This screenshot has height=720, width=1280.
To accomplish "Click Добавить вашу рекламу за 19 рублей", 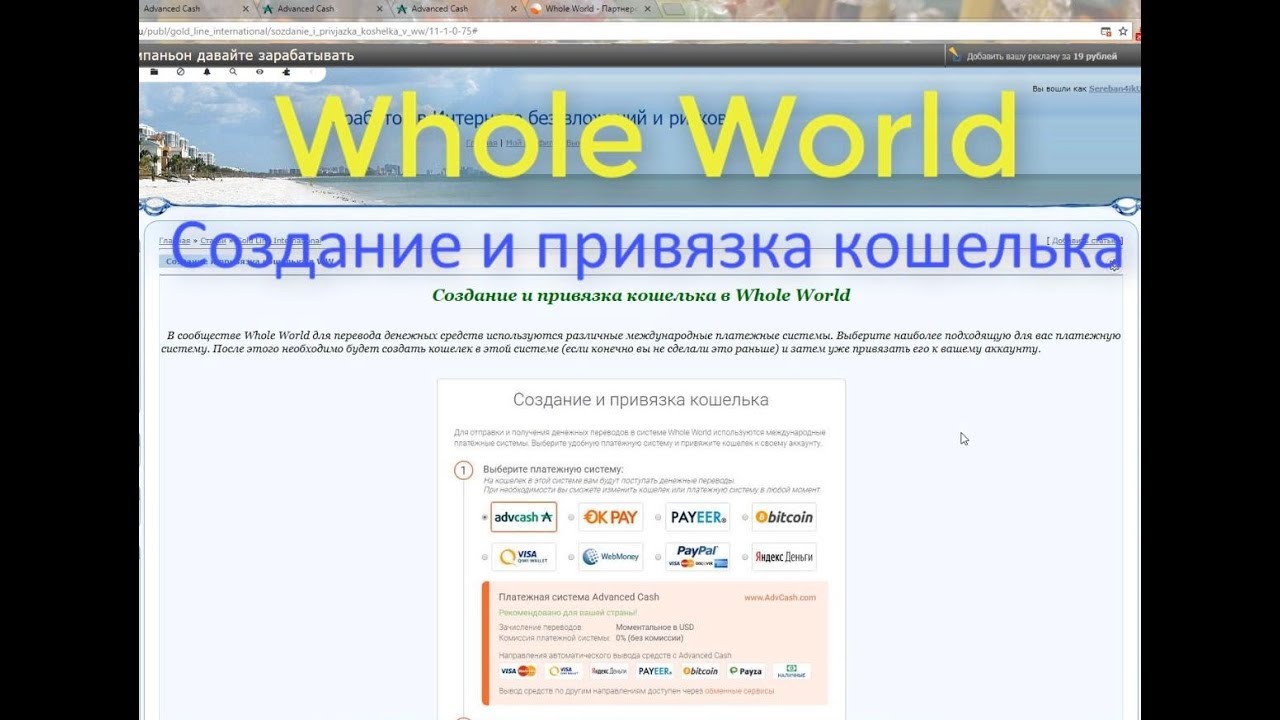I will (x=1042, y=56).
